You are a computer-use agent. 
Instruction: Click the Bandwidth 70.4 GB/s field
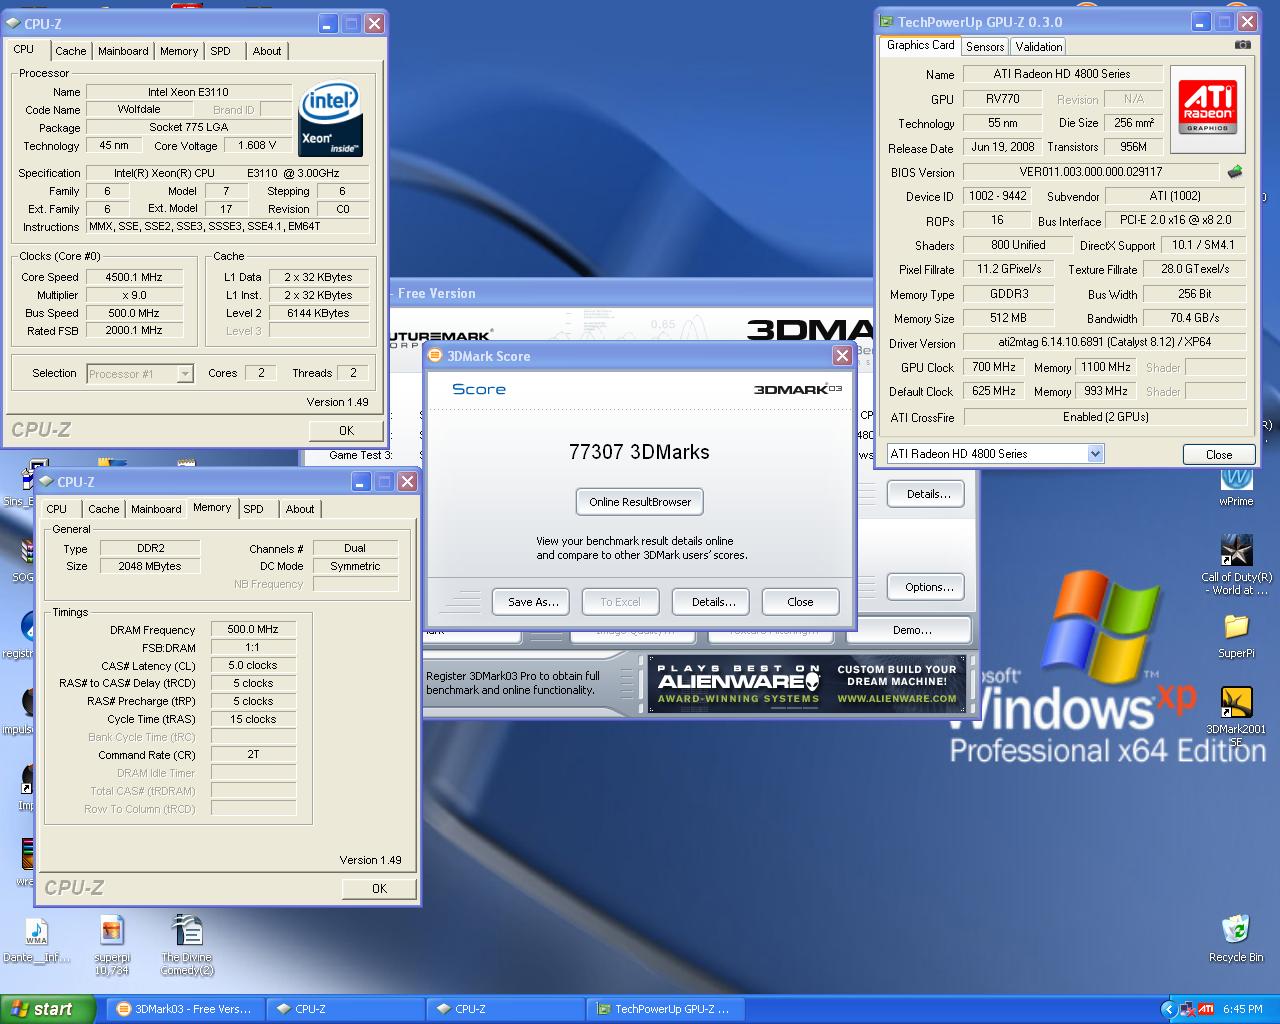[x=1195, y=318]
